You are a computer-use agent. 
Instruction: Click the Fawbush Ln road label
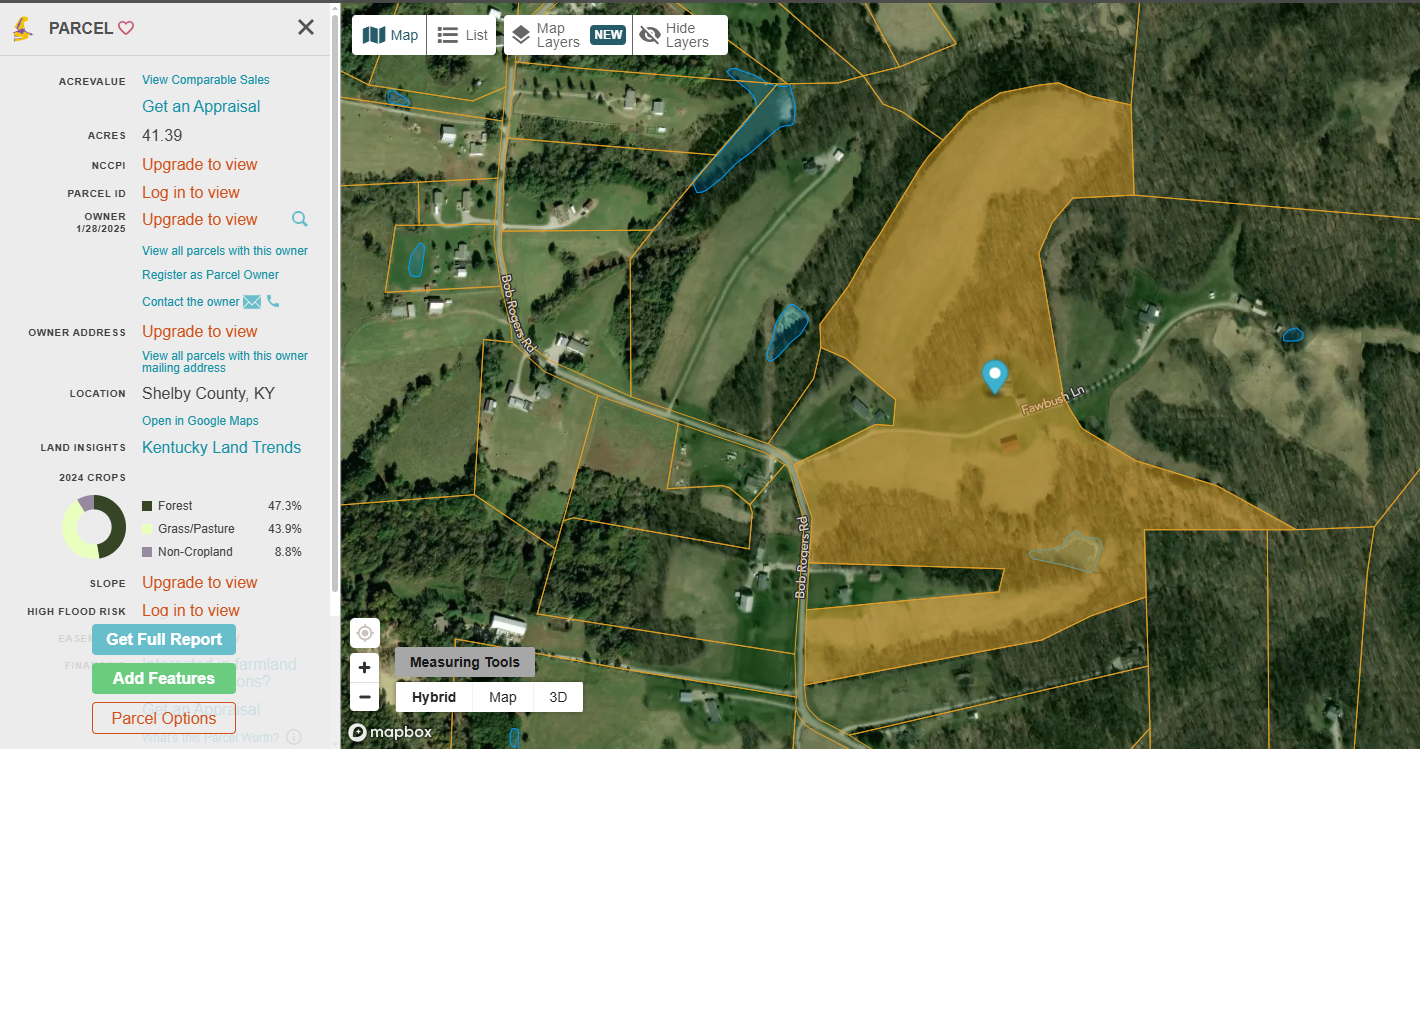1053,400
